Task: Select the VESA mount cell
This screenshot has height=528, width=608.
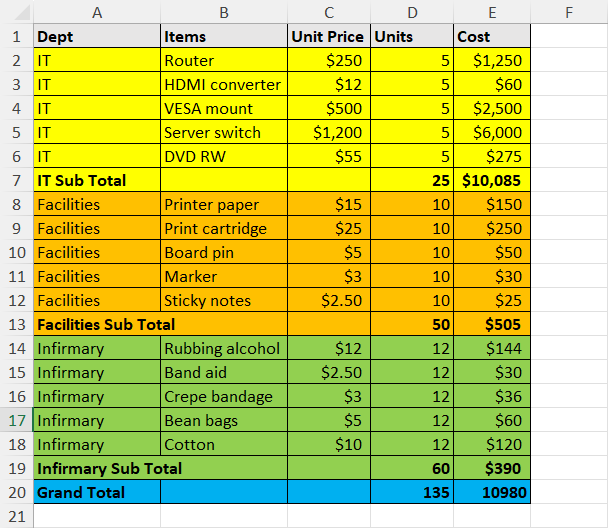Action: pyautogui.click(x=224, y=109)
